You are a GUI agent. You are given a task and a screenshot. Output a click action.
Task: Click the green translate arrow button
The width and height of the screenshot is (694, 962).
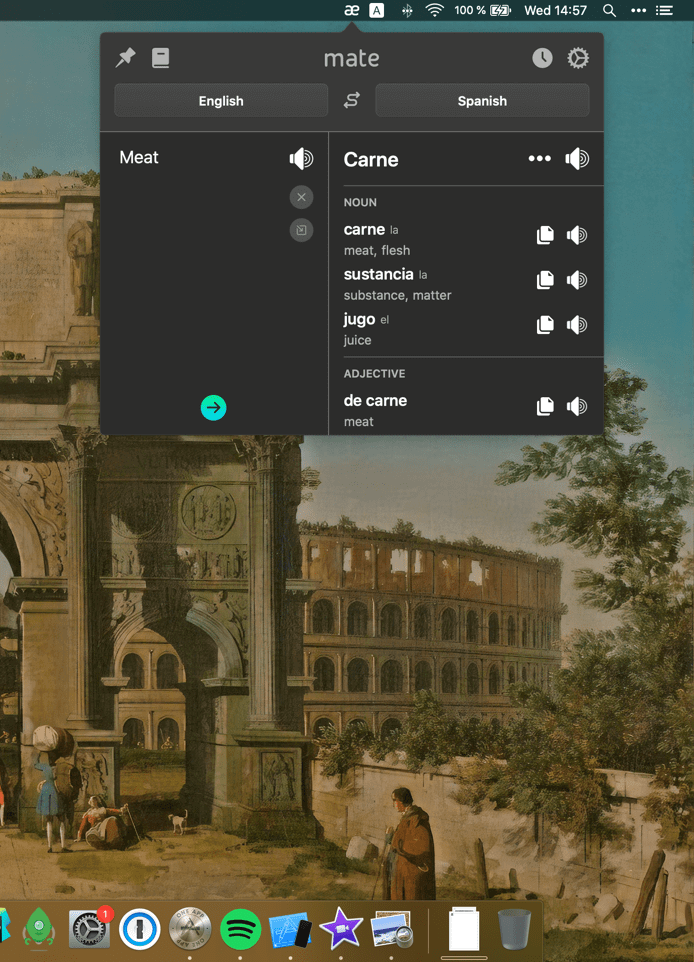pos(214,407)
